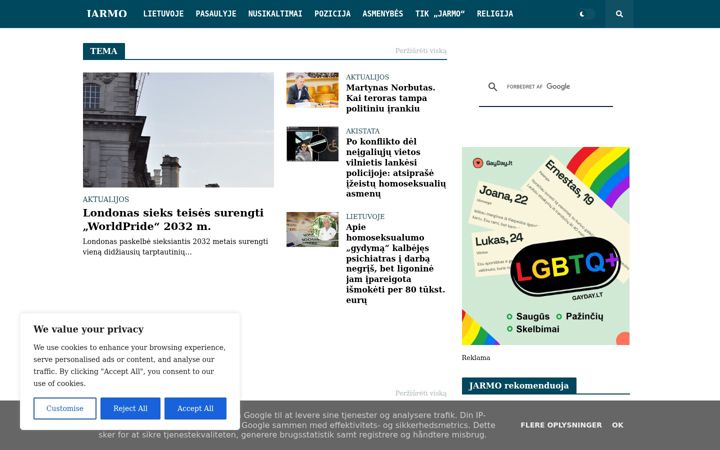Select 'JARMO rekomenduoja' section heading
This screenshot has width=720, height=450.
[519, 386]
